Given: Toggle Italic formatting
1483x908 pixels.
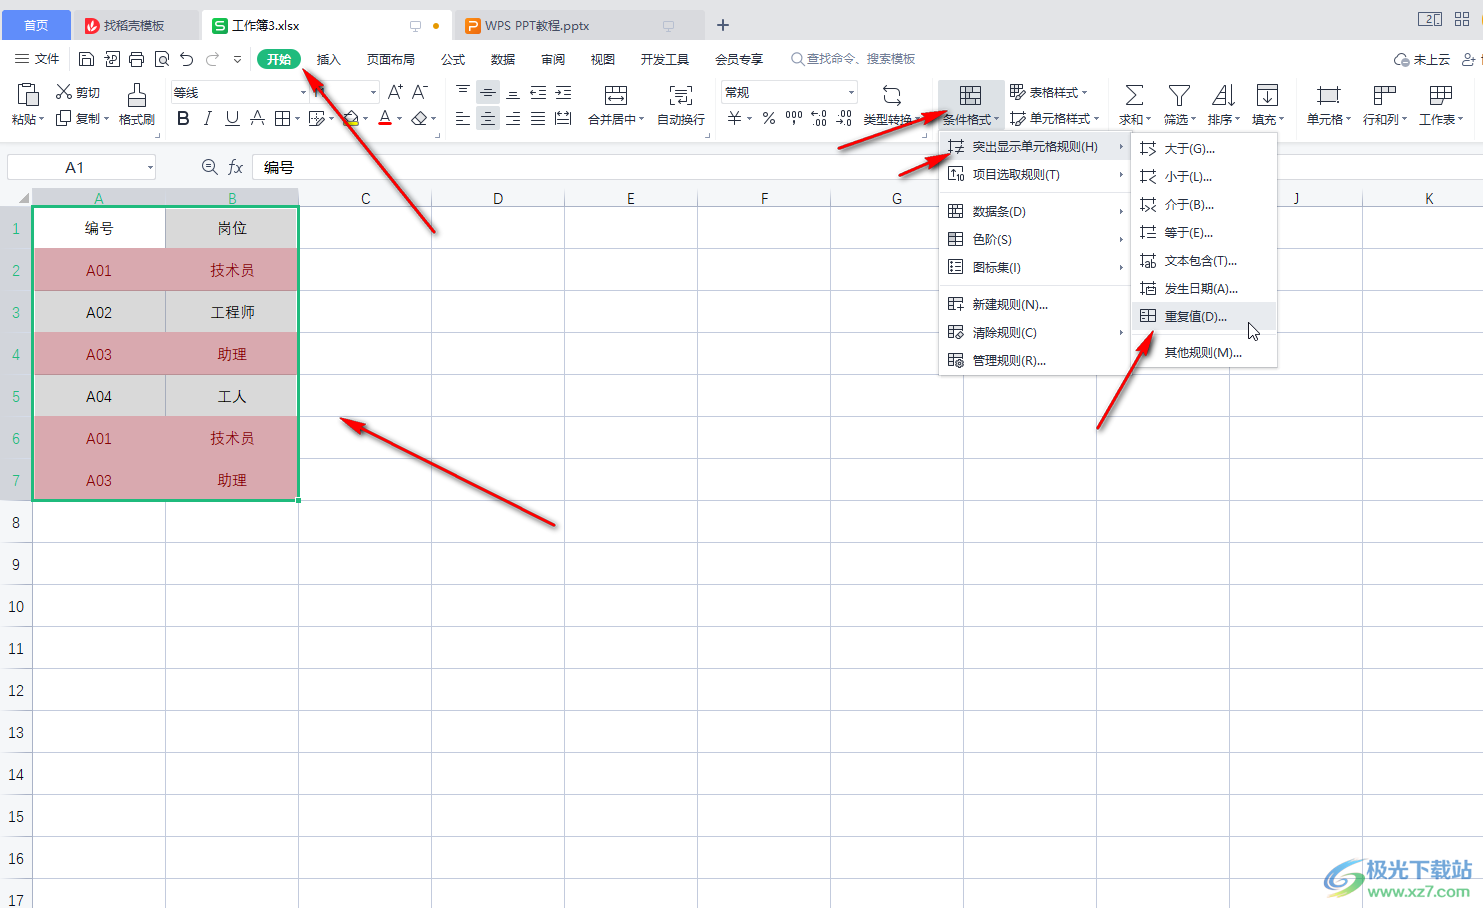Looking at the screenshot, I should coord(207,119).
